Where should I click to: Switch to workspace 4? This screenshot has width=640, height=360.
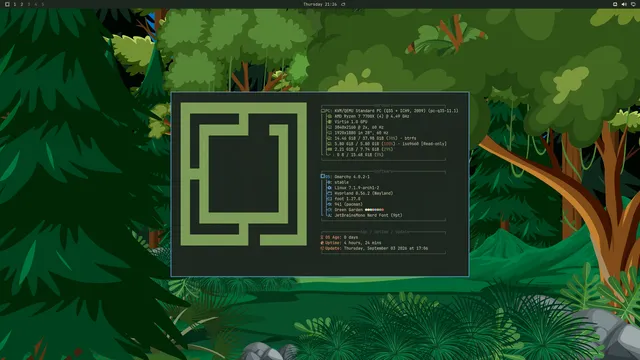click(x=36, y=4)
